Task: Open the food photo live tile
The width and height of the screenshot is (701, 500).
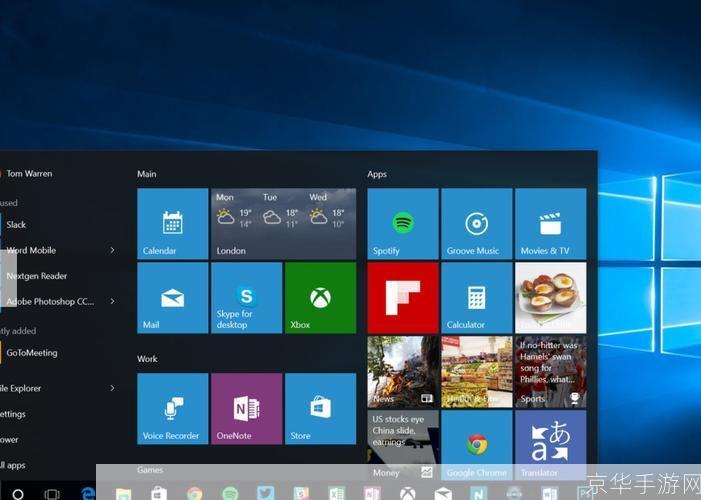Action: (551, 298)
